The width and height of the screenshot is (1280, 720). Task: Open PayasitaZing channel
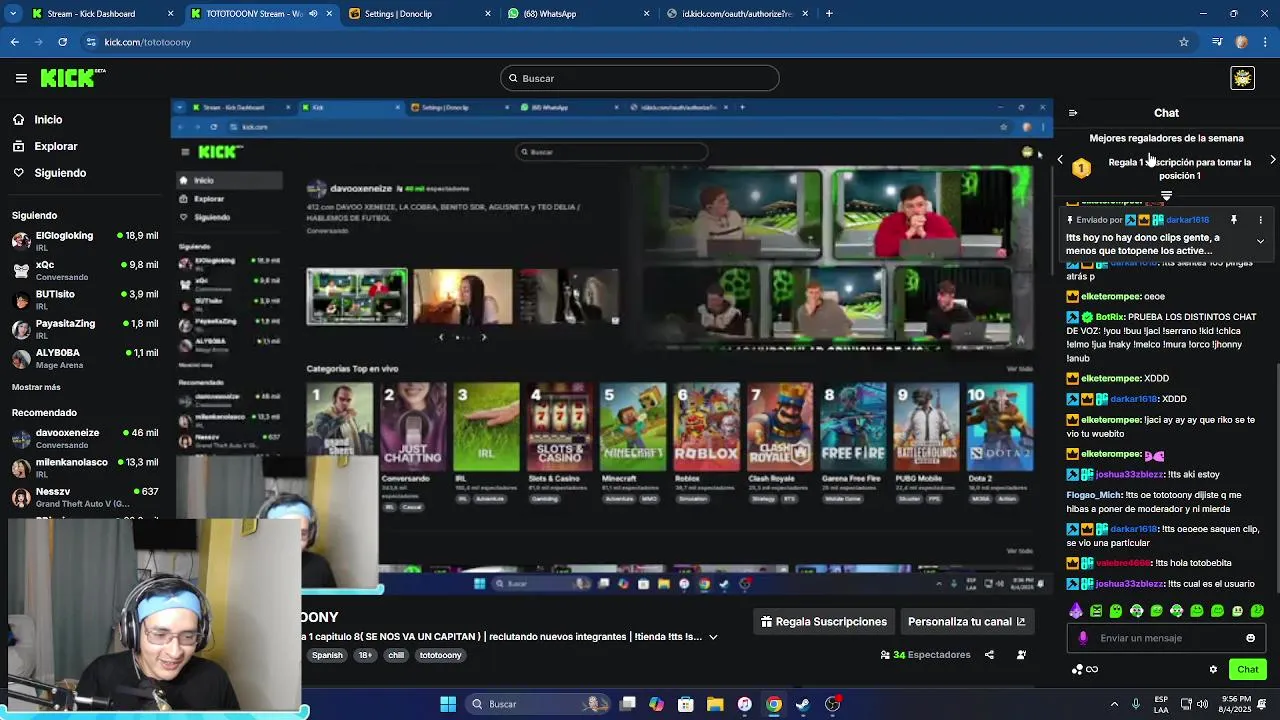(x=85, y=328)
